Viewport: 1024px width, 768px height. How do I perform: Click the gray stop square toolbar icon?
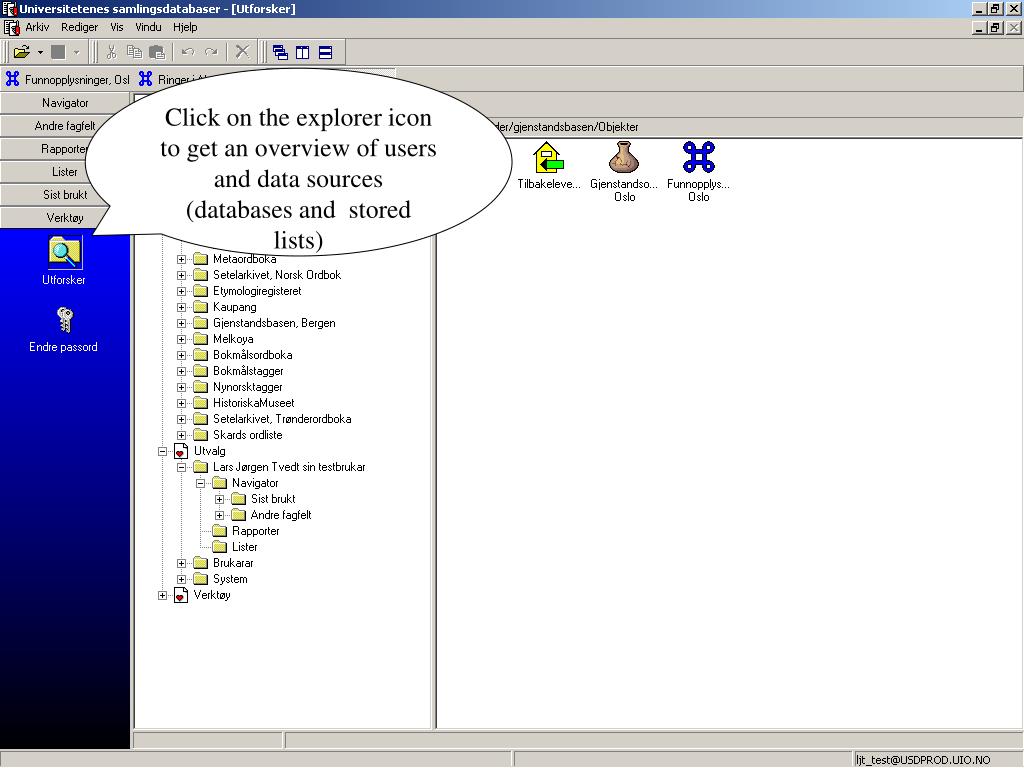click(58, 52)
